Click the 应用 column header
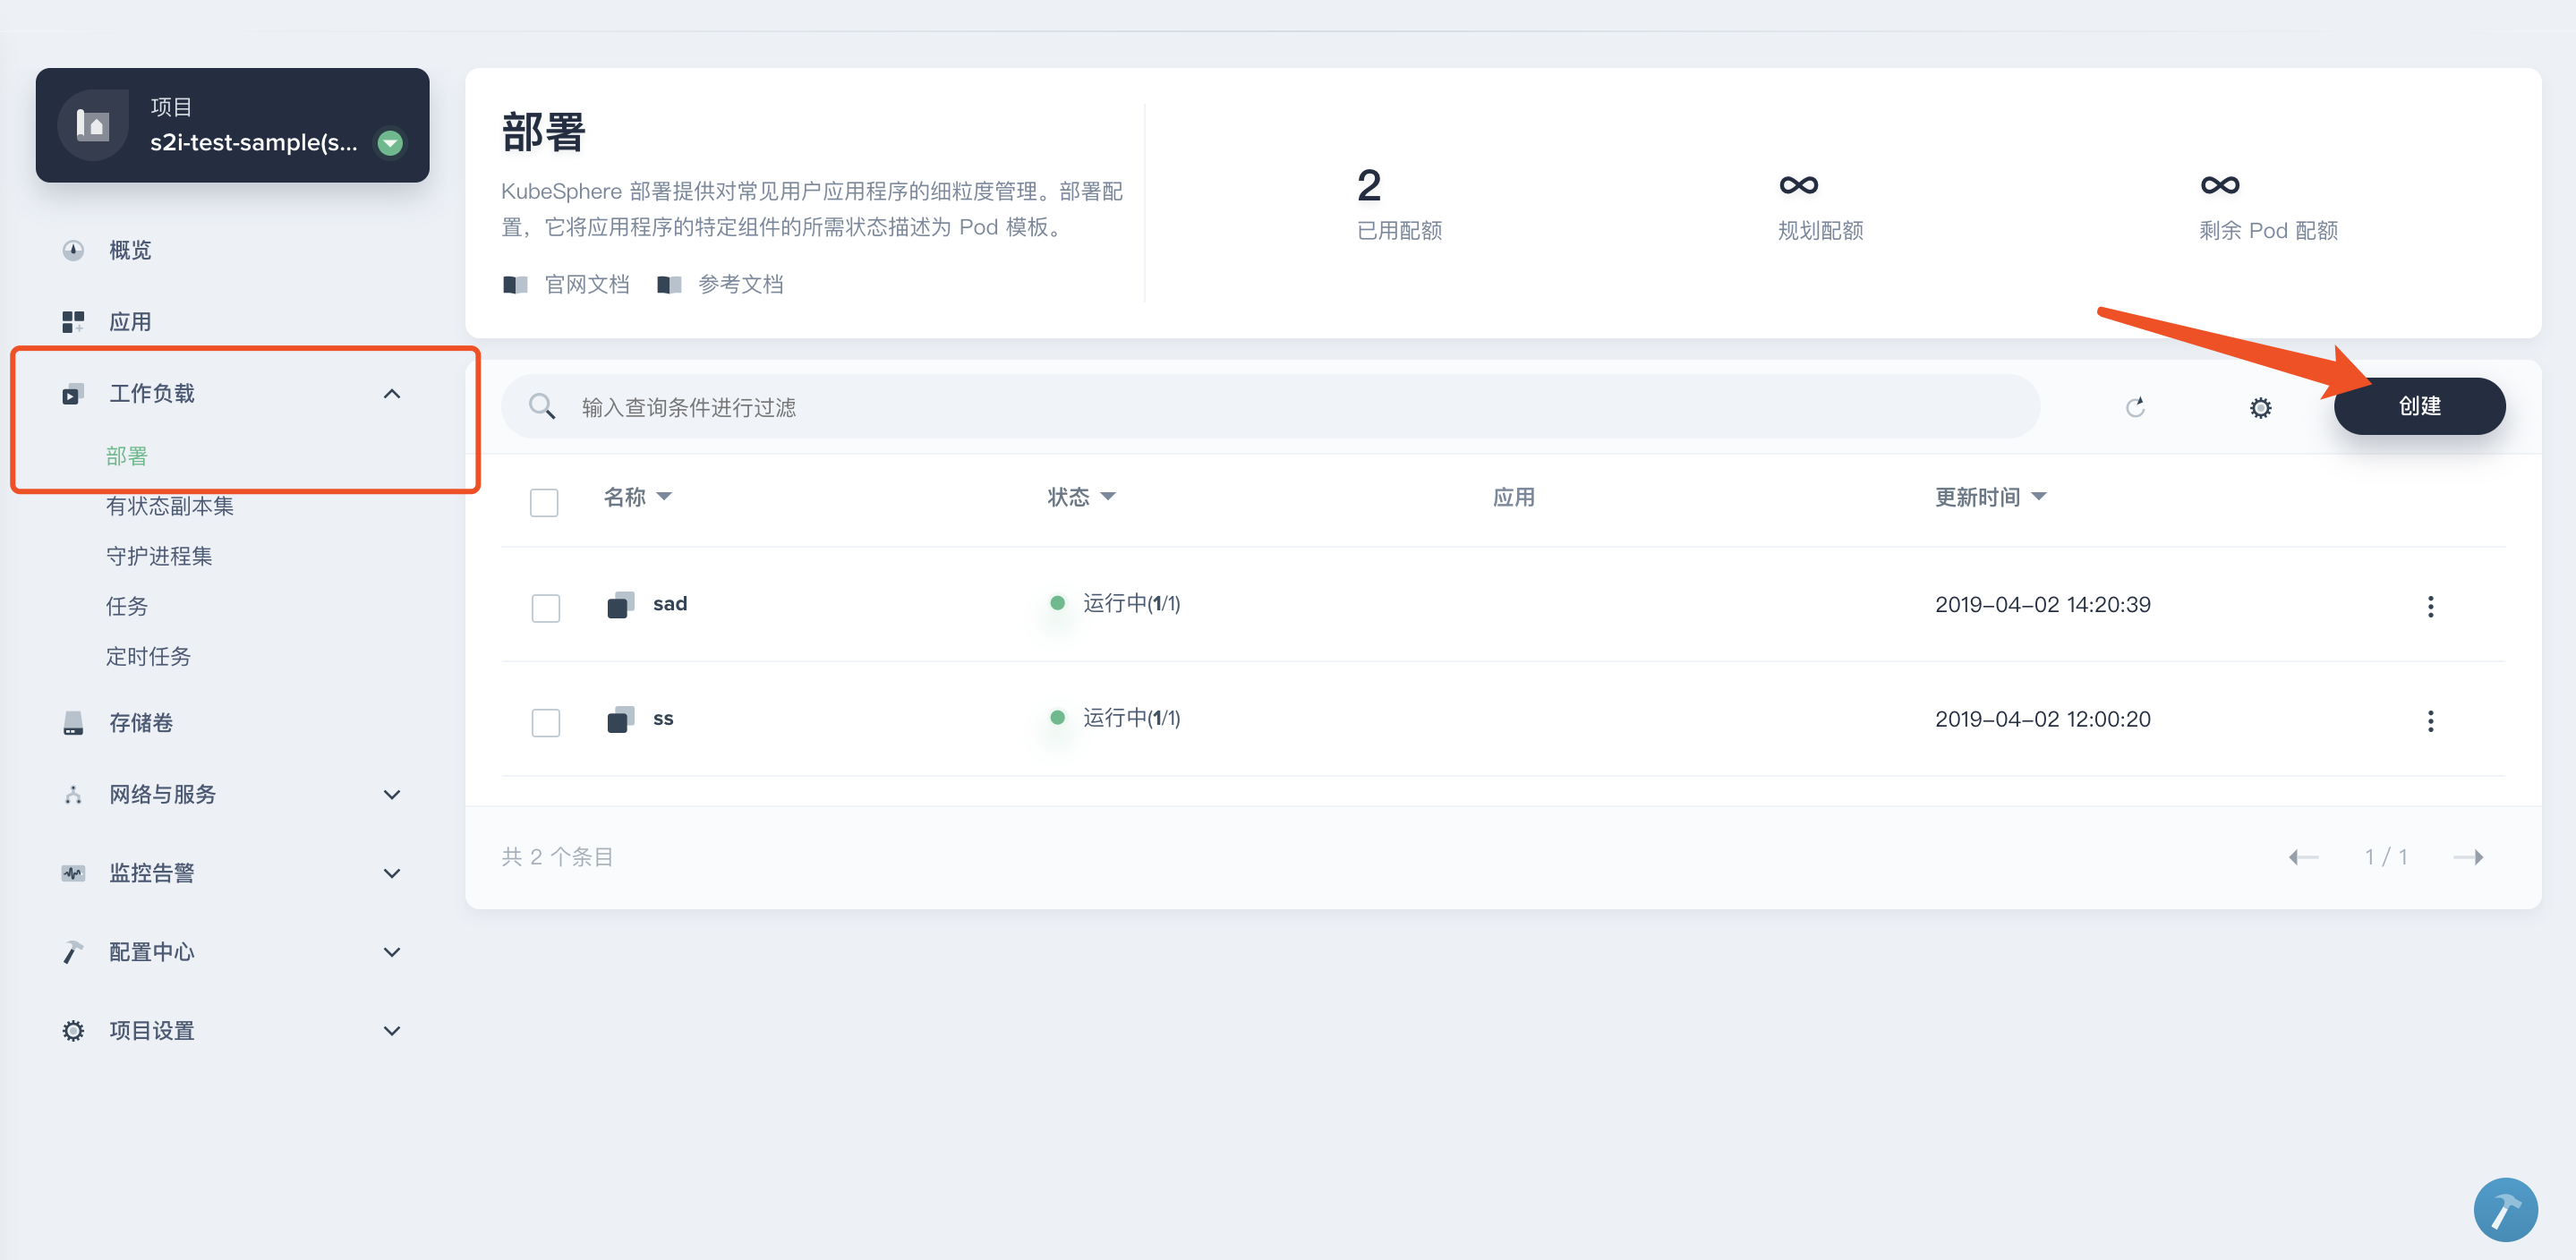Image resolution: width=2576 pixels, height=1260 pixels. (1513, 497)
